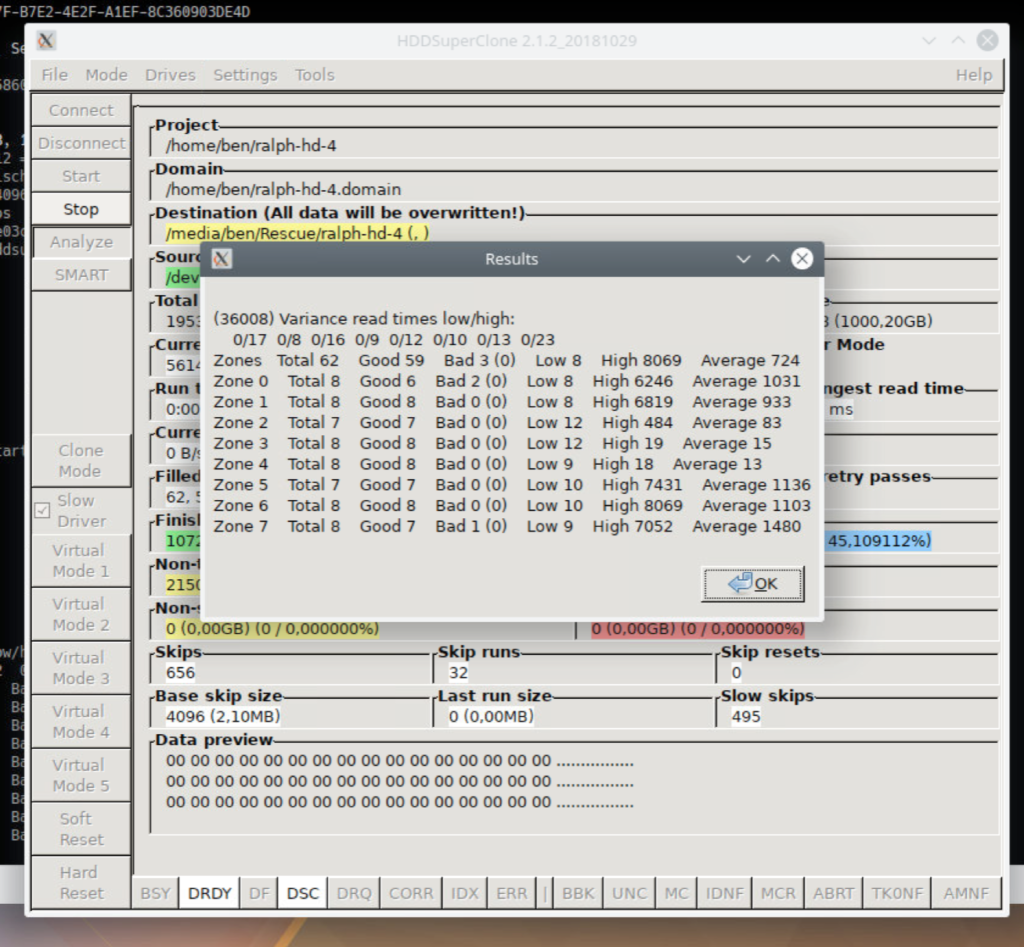Click Skips value 656
Image resolution: width=1024 pixels, height=947 pixels.
click(x=180, y=673)
